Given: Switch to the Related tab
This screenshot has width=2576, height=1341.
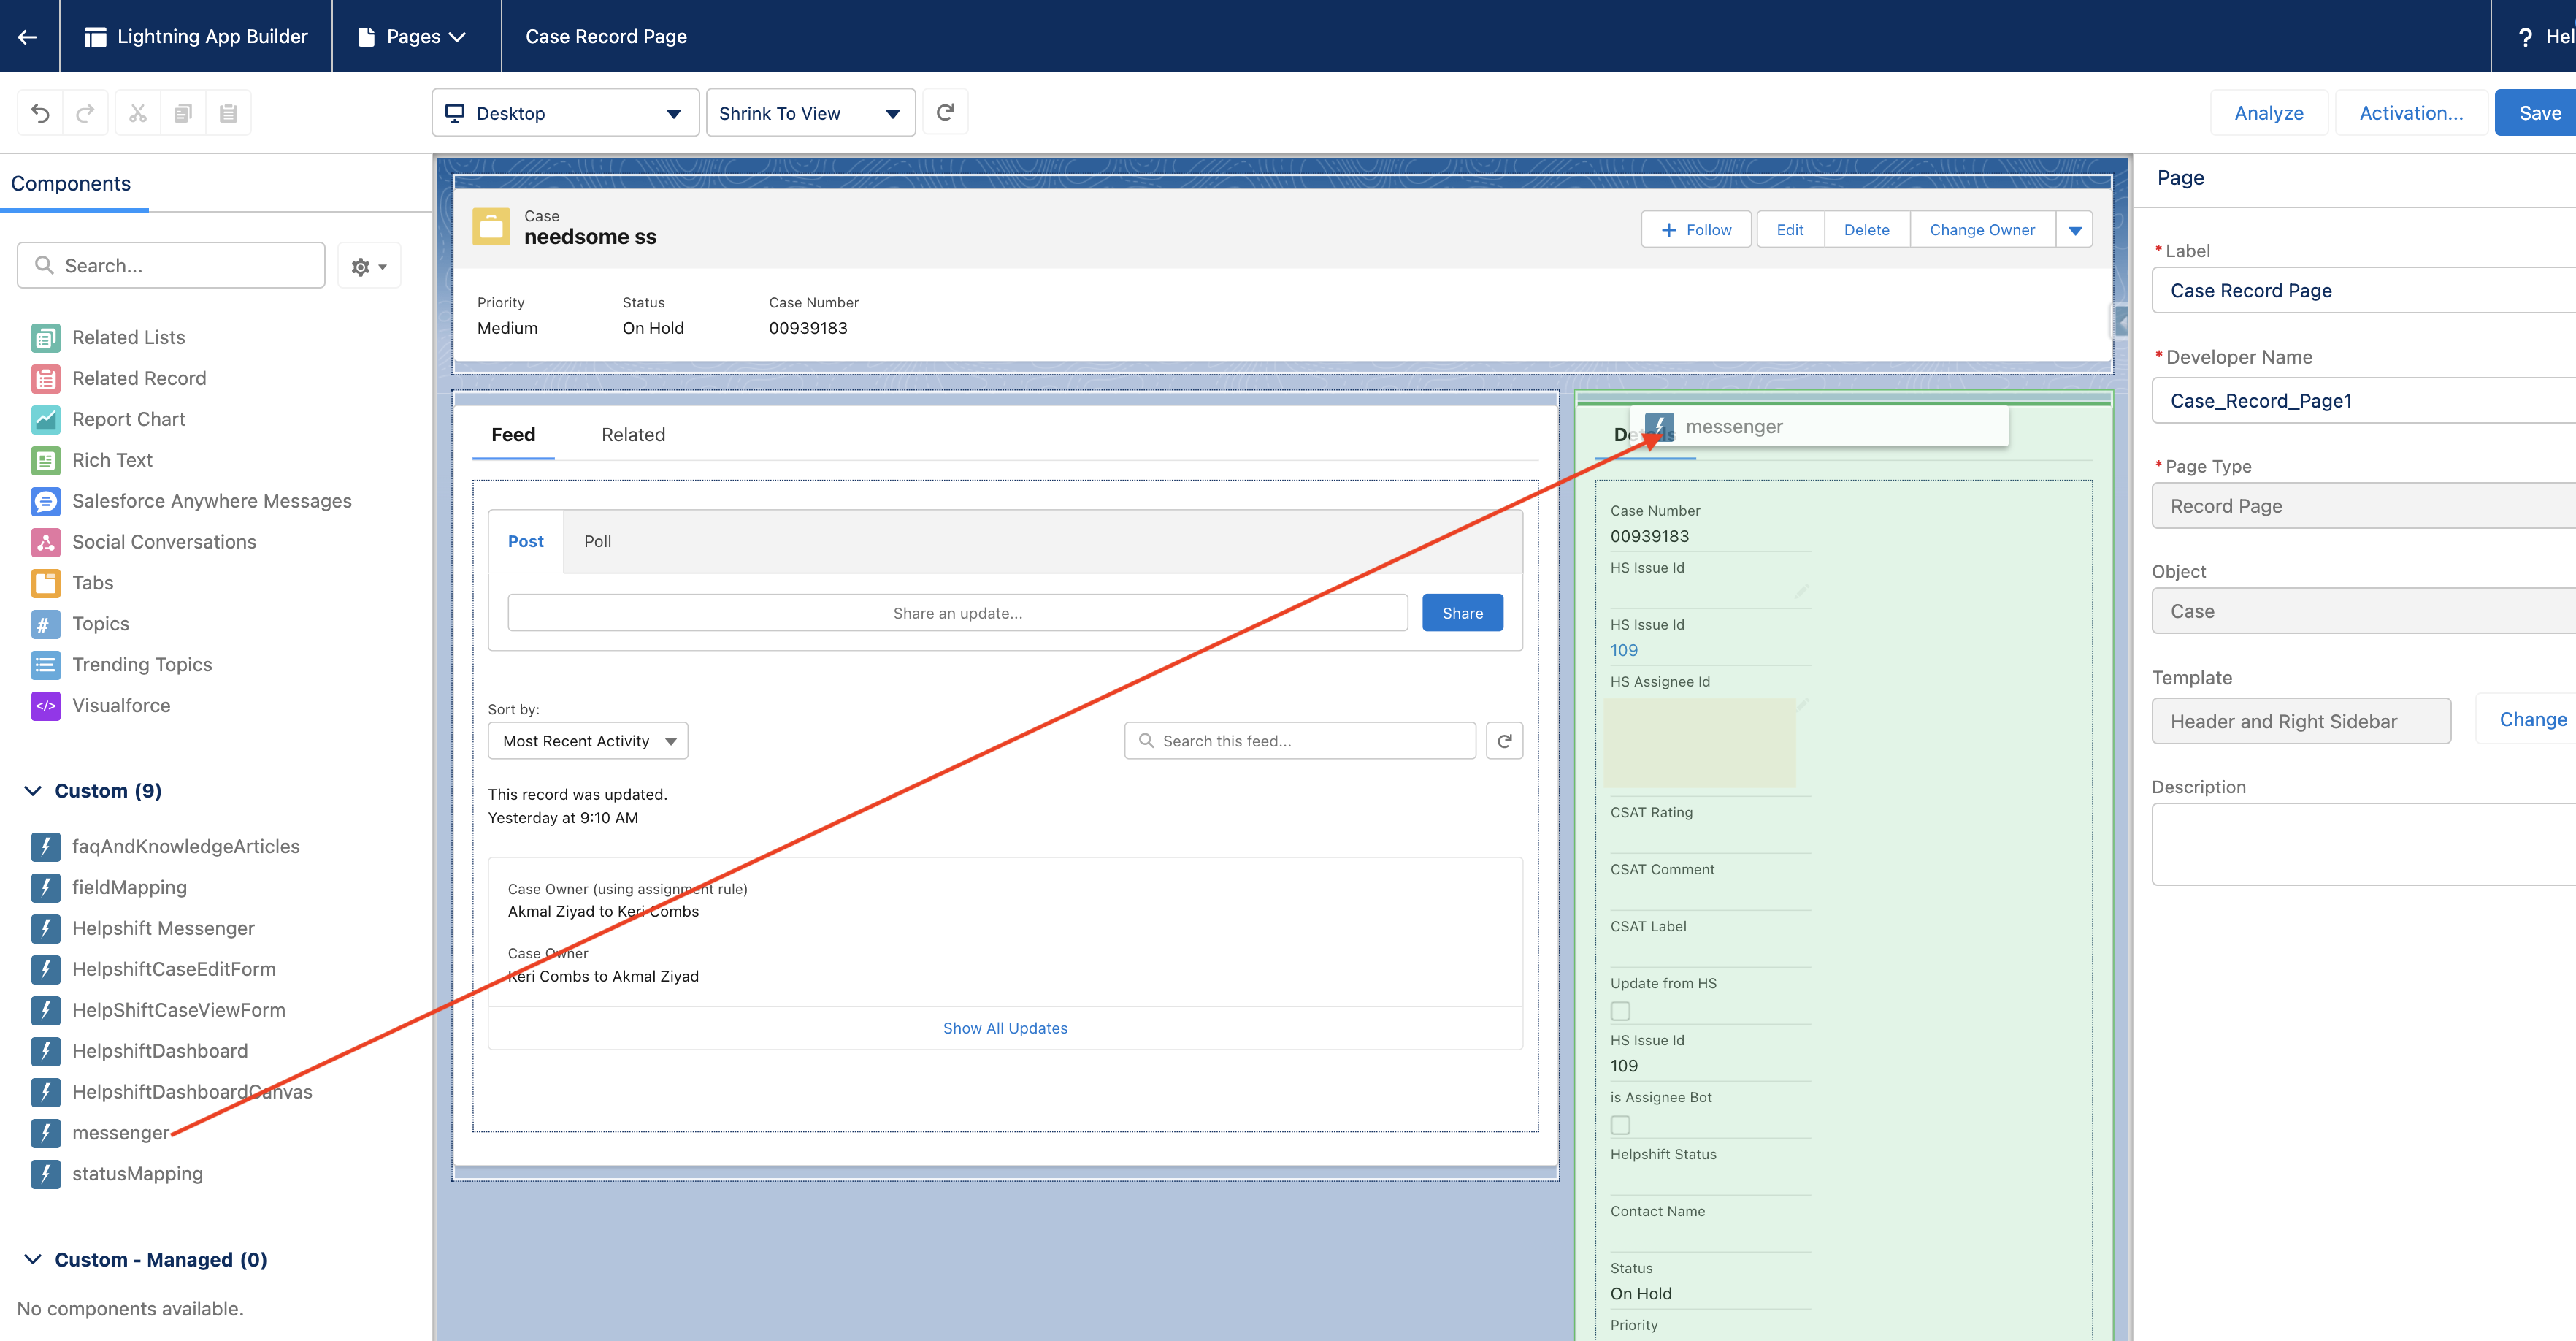Looking at the screenshot, I should tap(633, 435).
